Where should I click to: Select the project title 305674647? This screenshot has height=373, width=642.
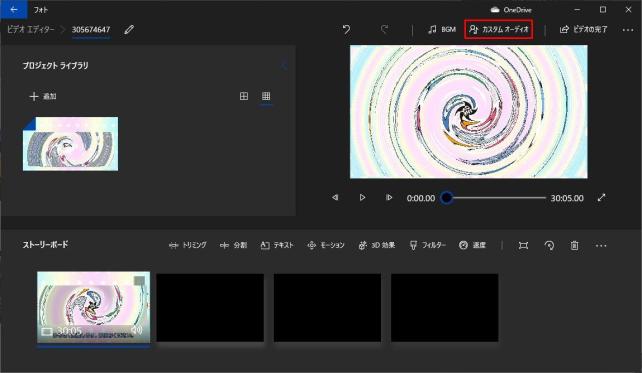tap(91, 29)
